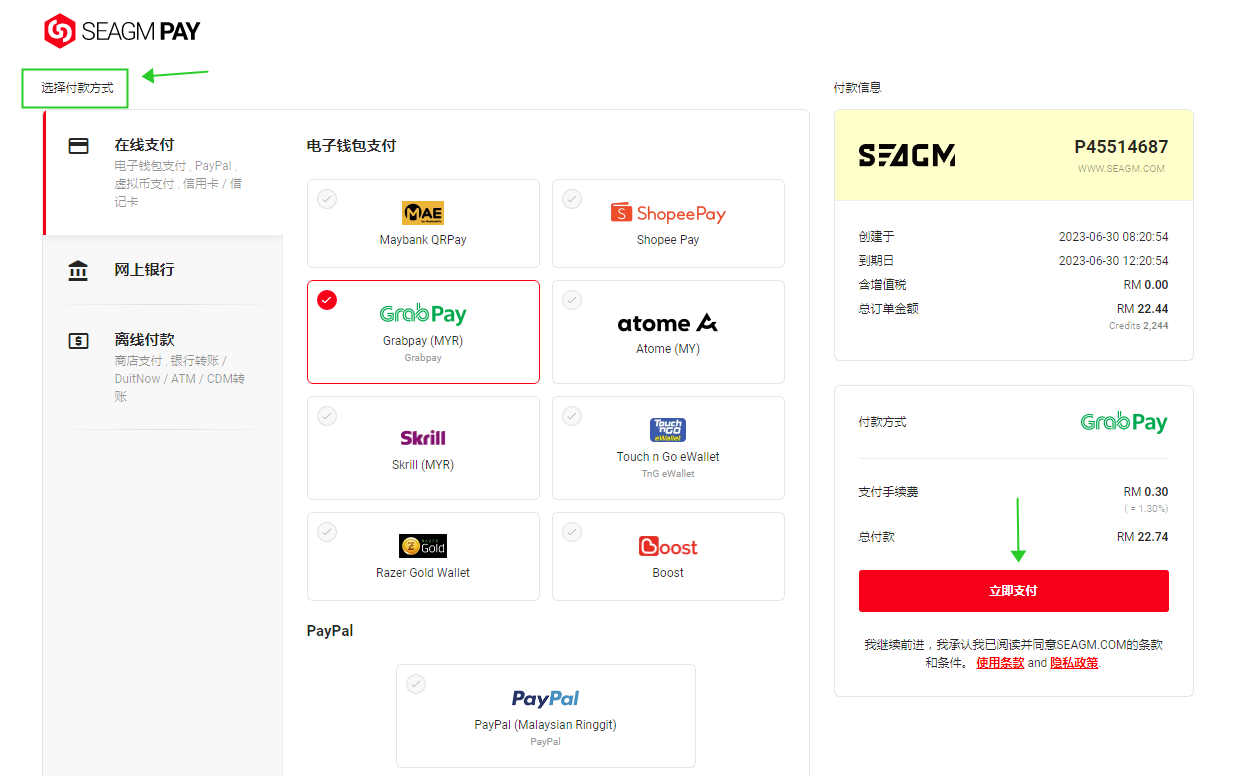Open the 使用条款 terms link
Image resolution: width=1236 pixels, height=776 pixels.
[1000, 663]
